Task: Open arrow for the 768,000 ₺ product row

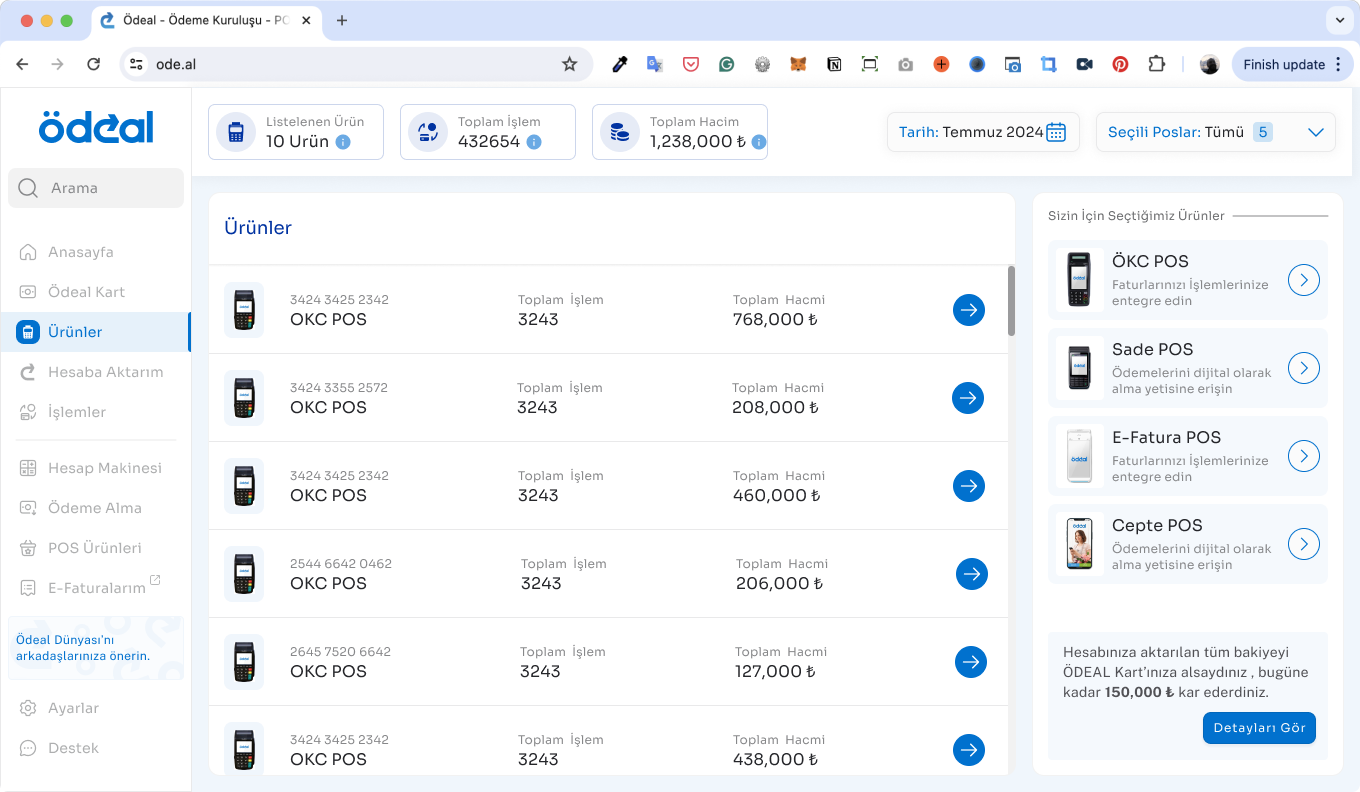Action: coord(968,310)
